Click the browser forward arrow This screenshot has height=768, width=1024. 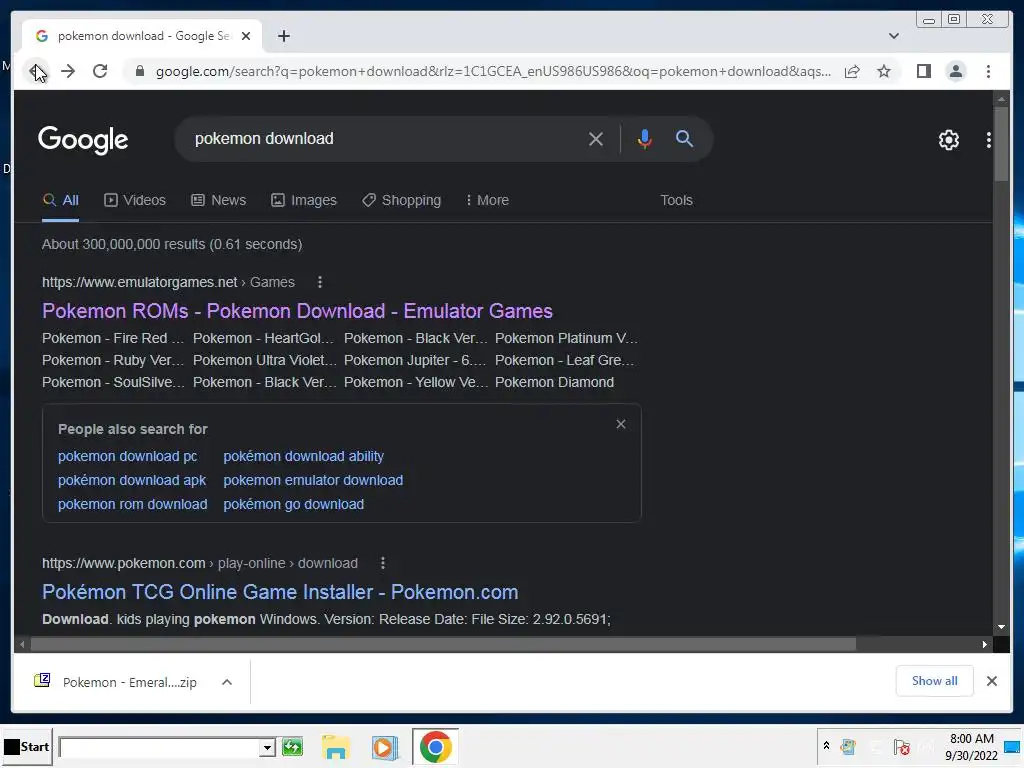pos(68,71)
